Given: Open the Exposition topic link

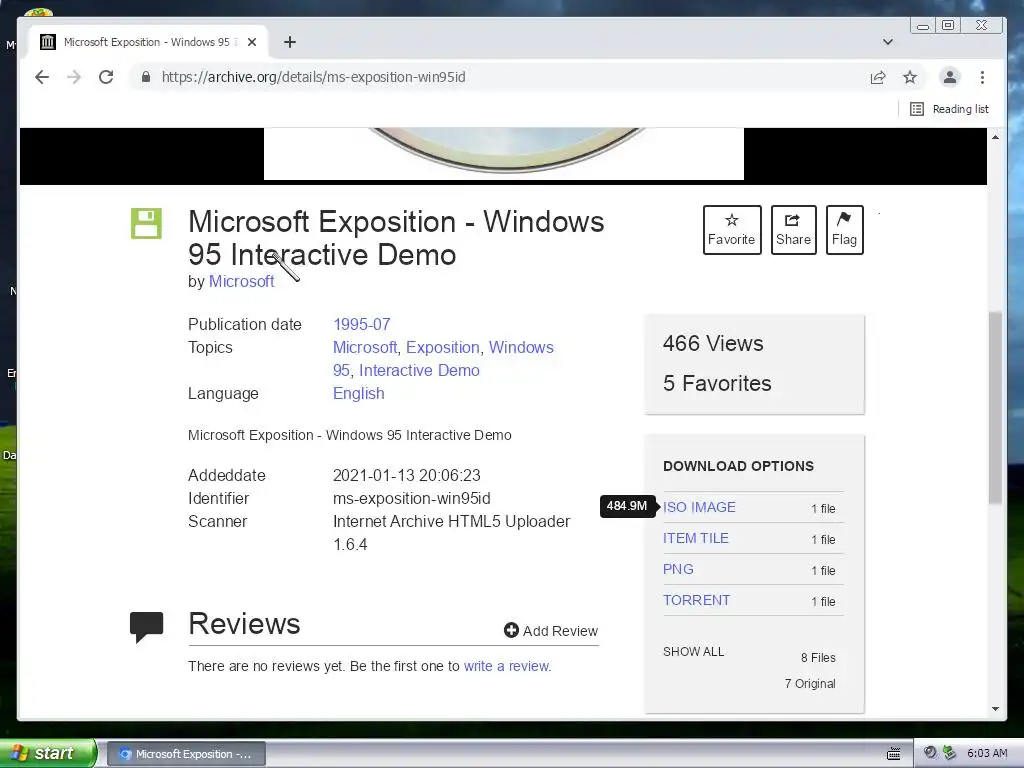Looking at the screenshot, I should coord(443,347).
